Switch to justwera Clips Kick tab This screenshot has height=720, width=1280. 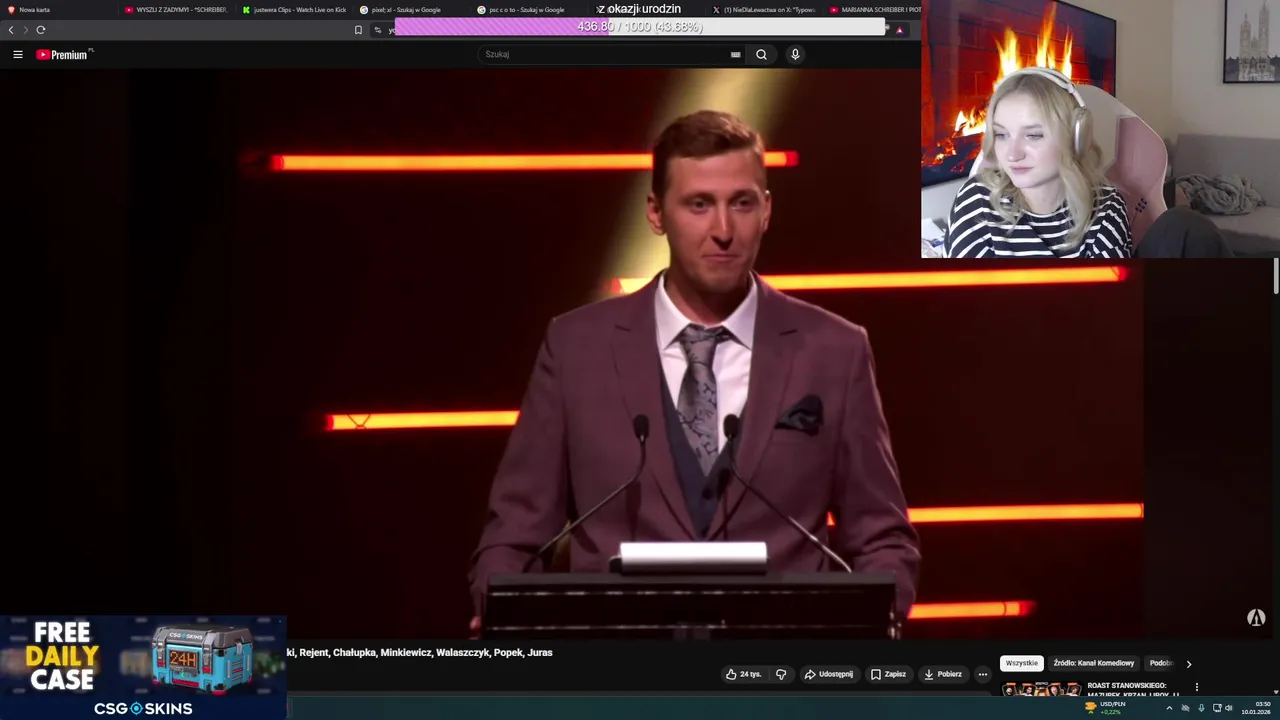293,10
